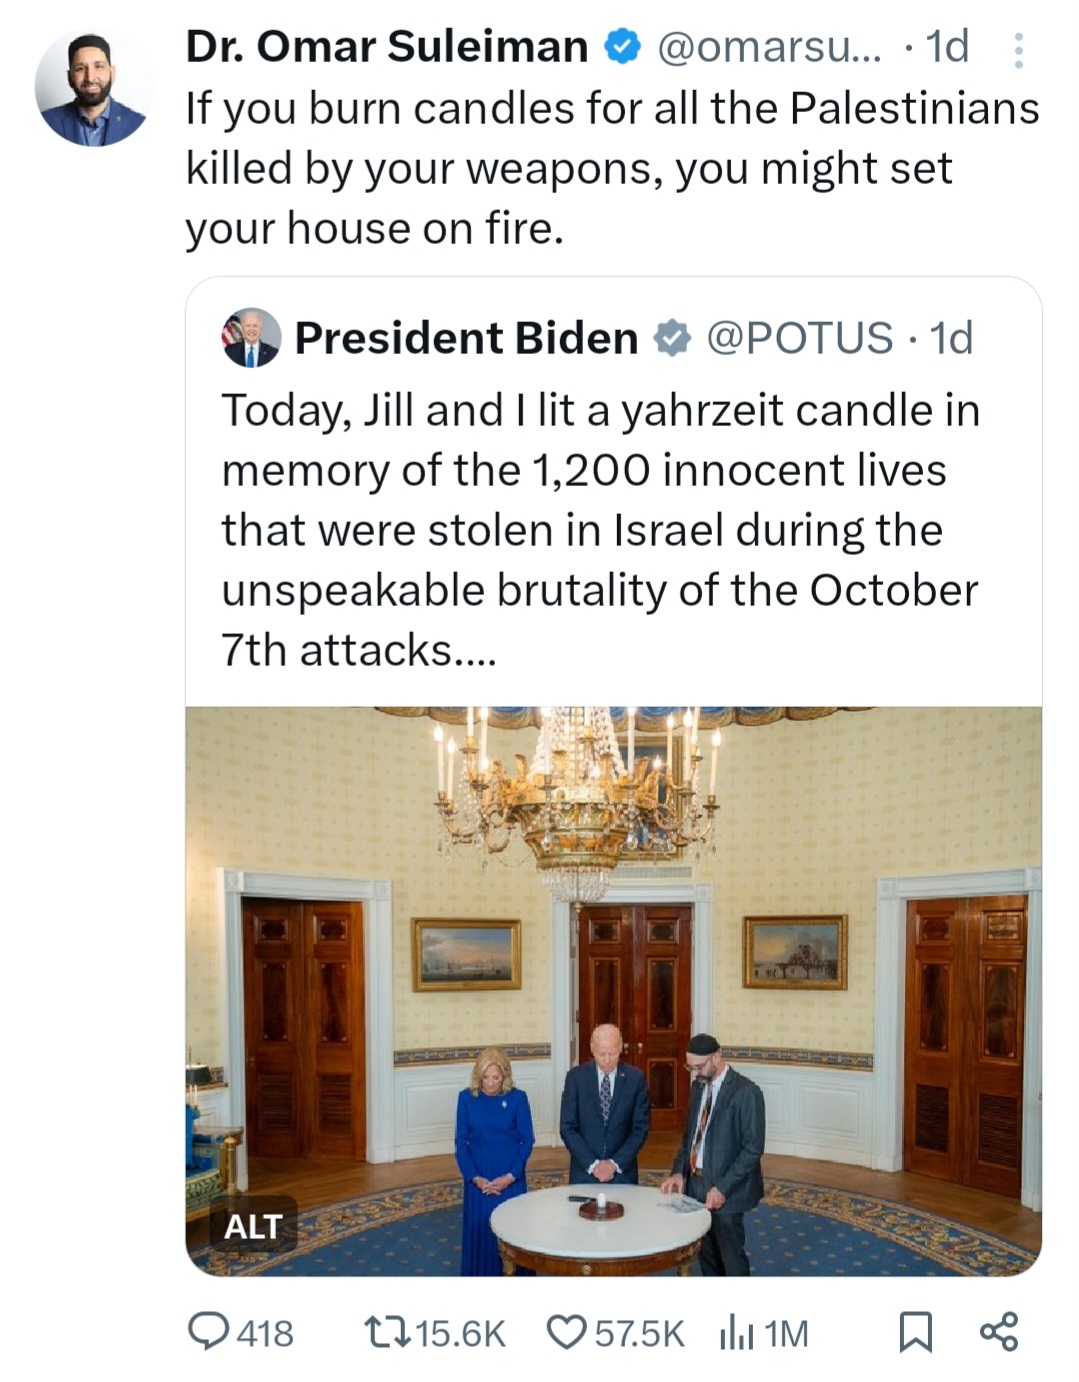The width and height of the screenshot is (1079, 1382).
Task: Open Dr. Omar Suleiman's profile picture
Action: 91,89
